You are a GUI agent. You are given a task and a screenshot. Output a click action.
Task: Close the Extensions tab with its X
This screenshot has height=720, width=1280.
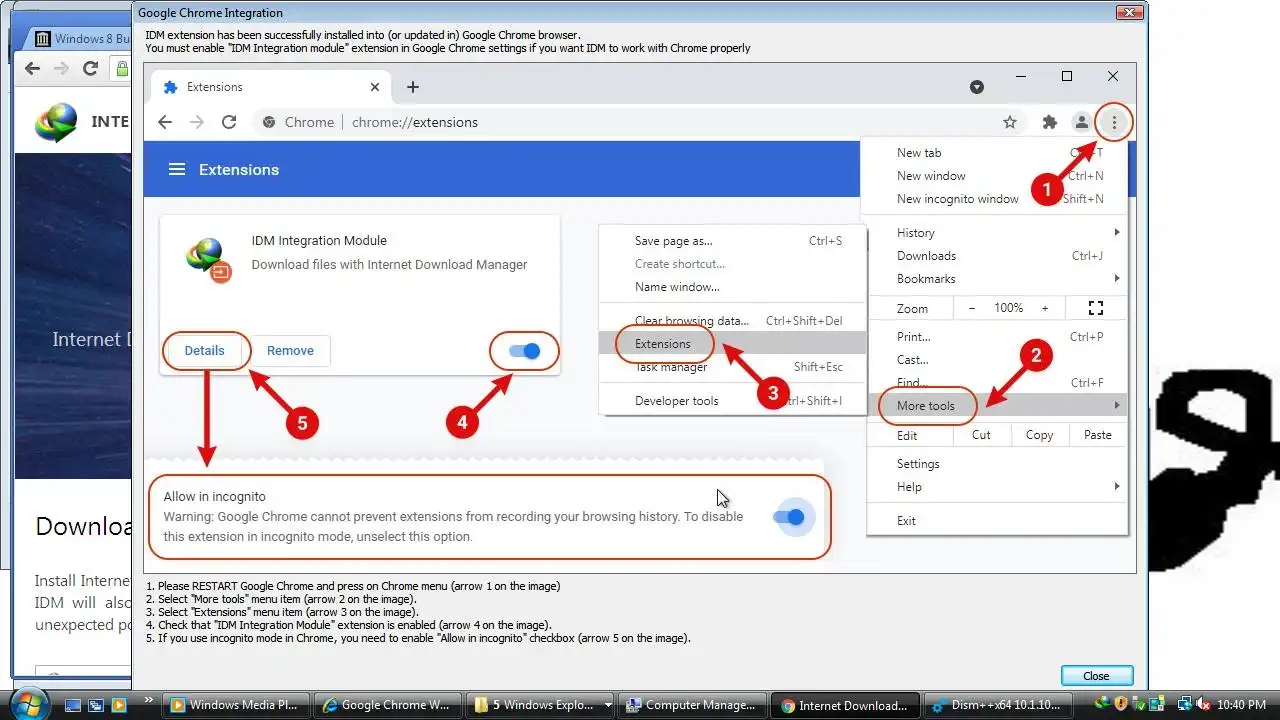pos(375,87)
